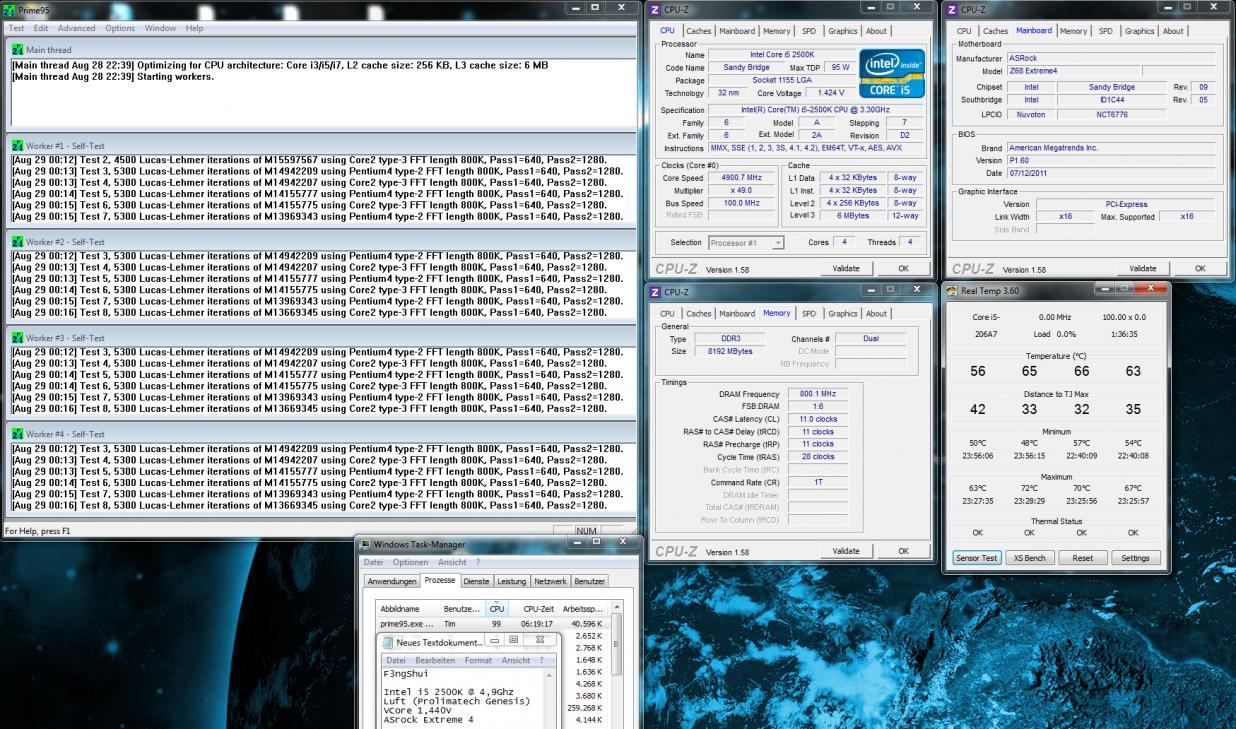Click the CPU-Z title icon in the Mainboard window
1236x729 pixels.
tap(951, 9)
